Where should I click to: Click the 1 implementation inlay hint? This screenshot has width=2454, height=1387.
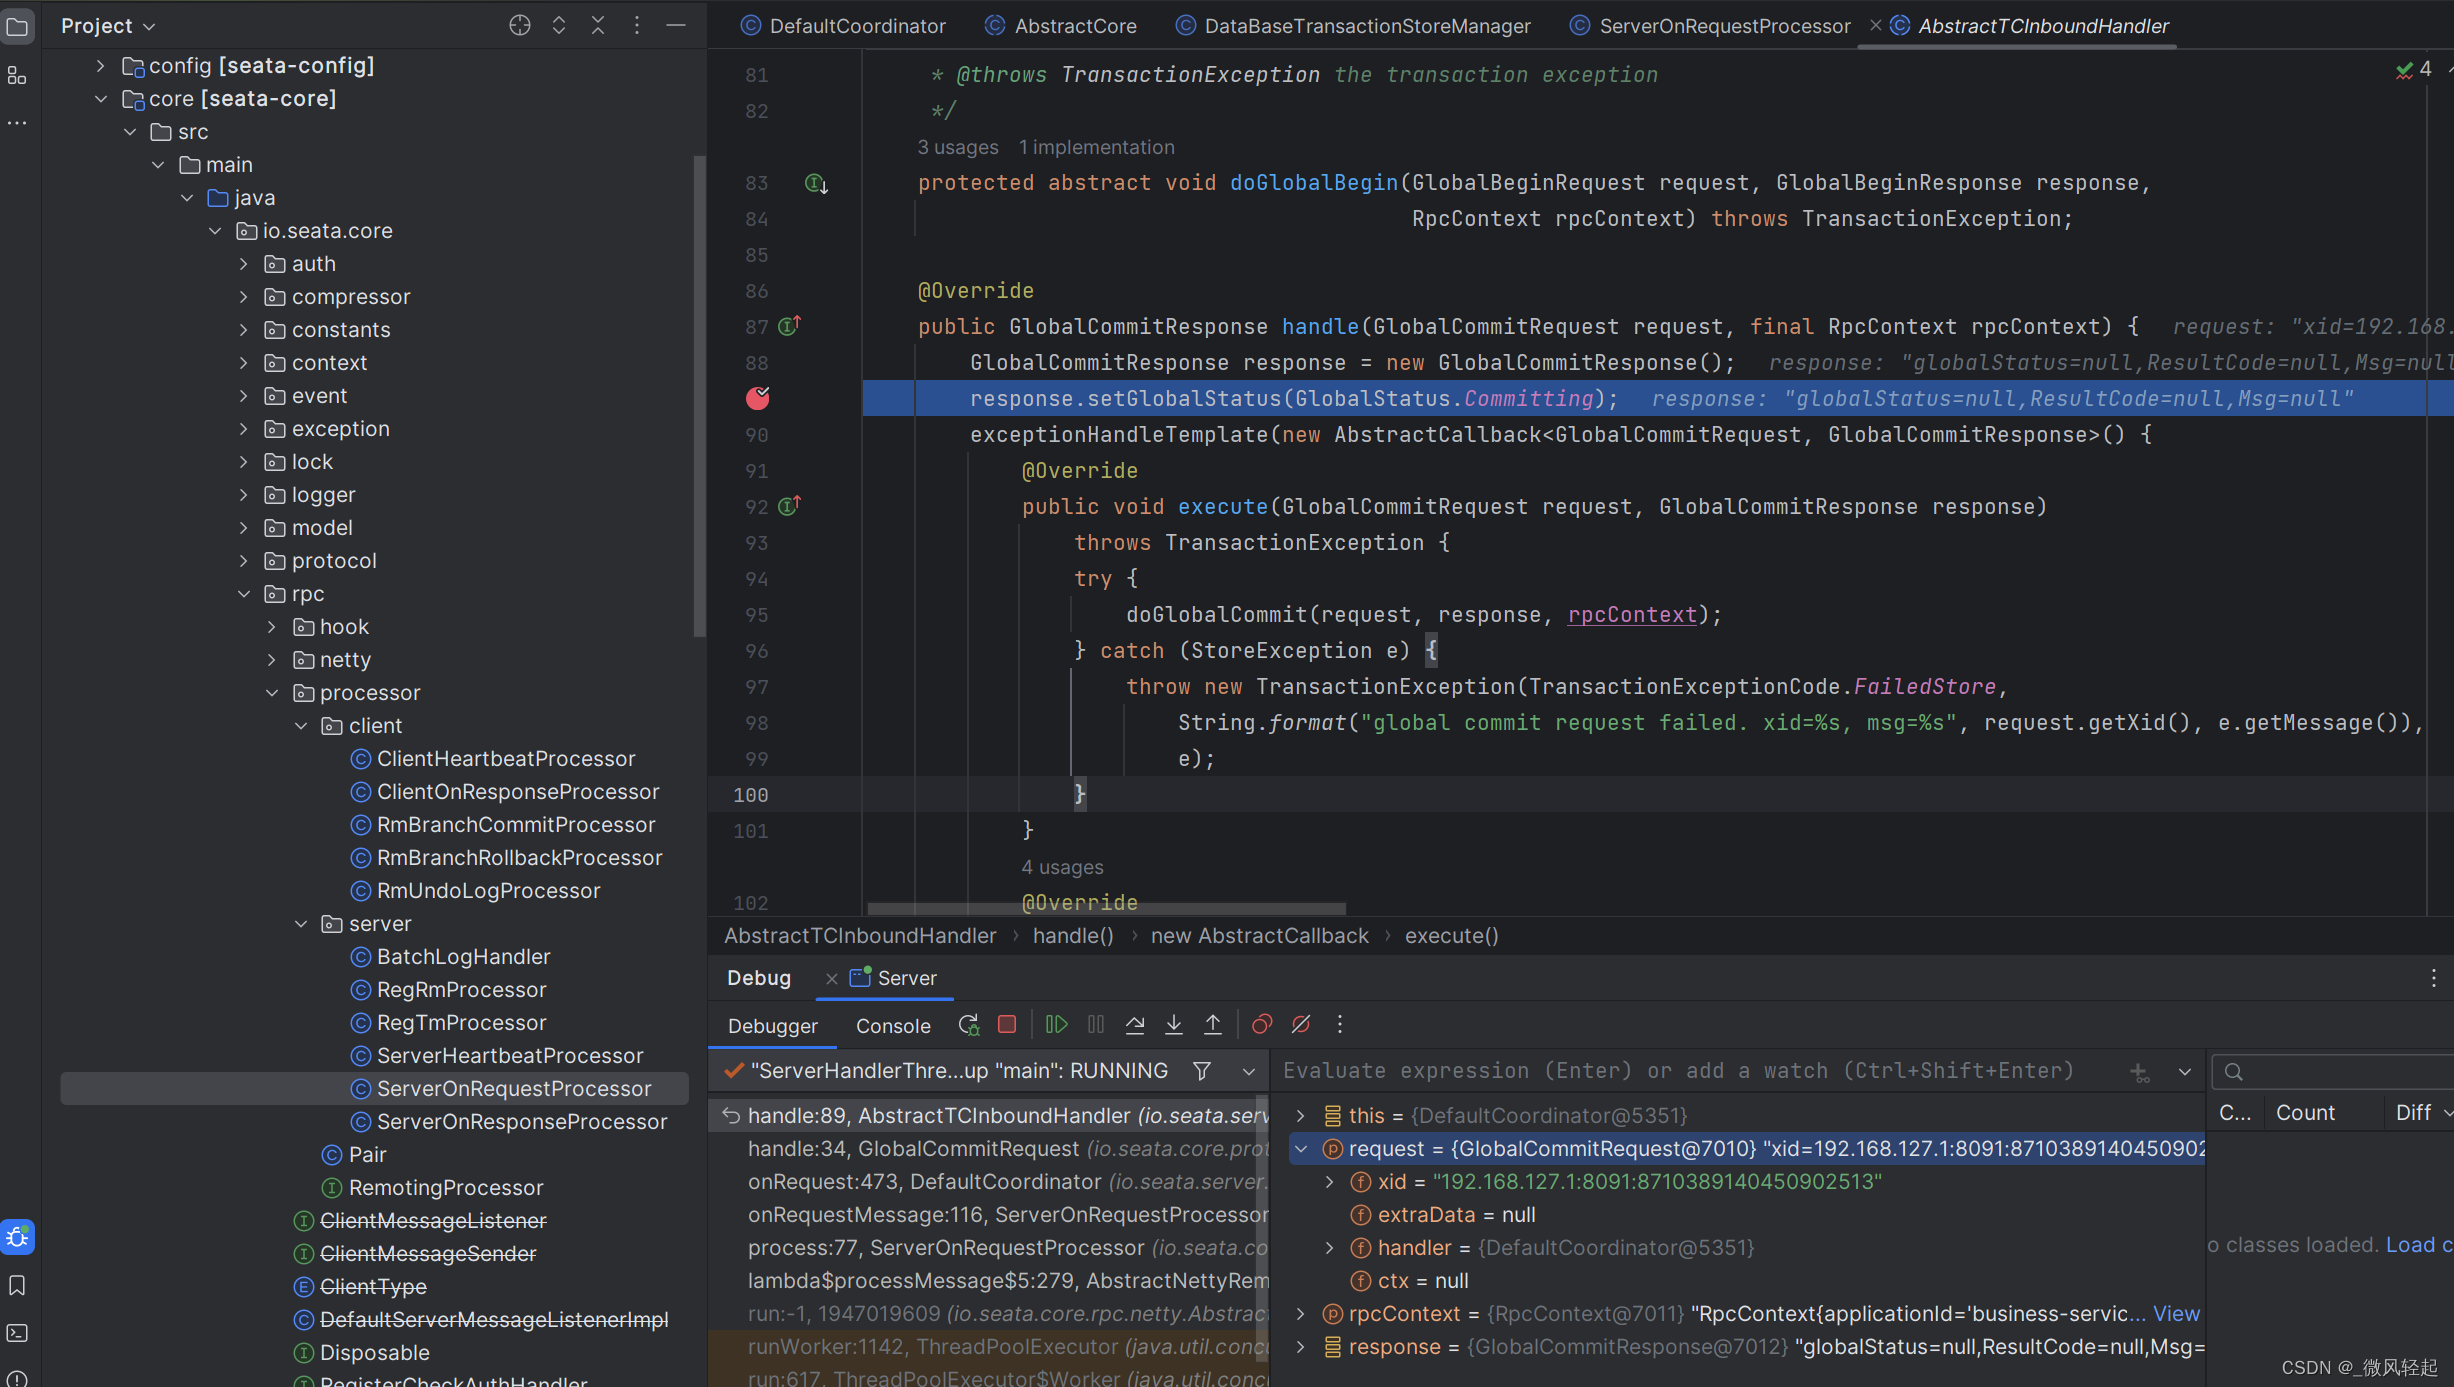click(x=1096, y=147)
